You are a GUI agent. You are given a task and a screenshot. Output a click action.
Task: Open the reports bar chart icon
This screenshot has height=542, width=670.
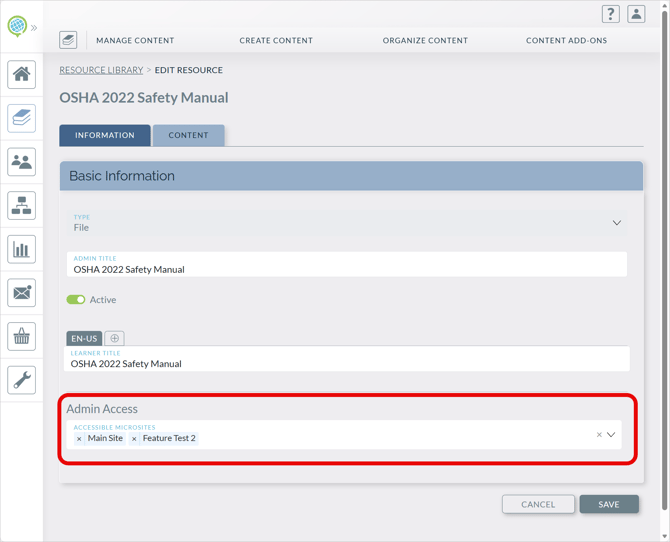click(22, 249)
